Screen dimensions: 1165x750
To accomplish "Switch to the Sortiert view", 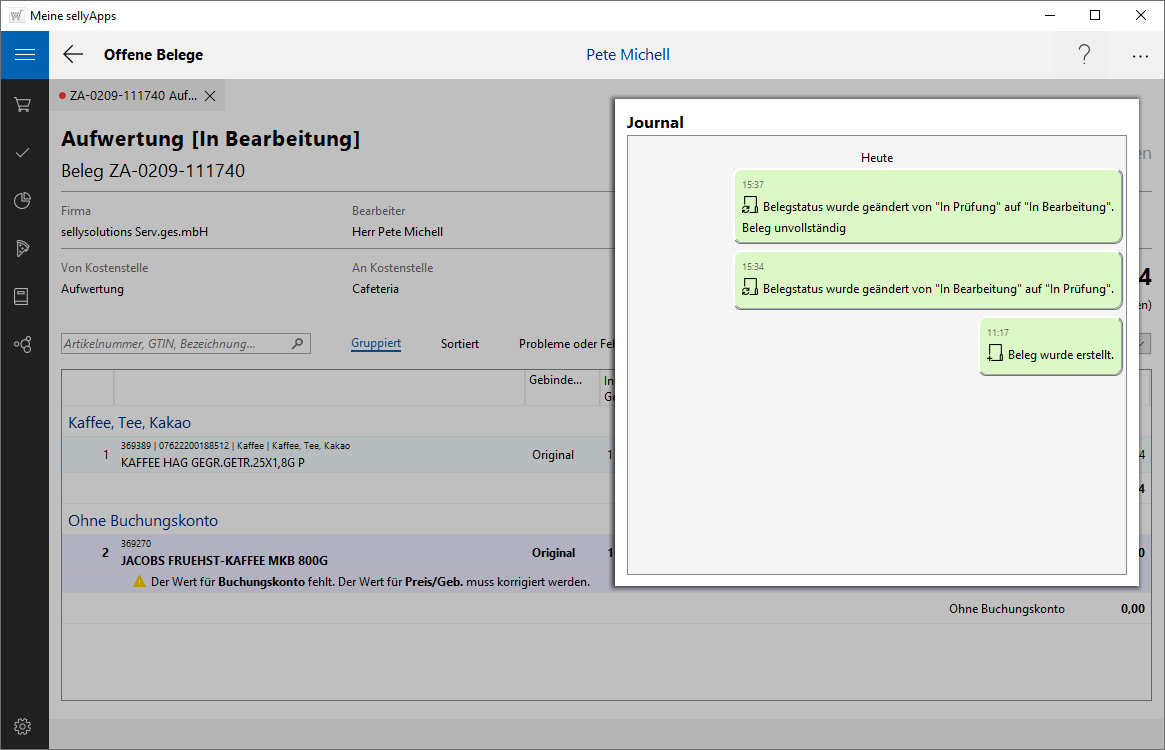I will click(x=460, y=343).
